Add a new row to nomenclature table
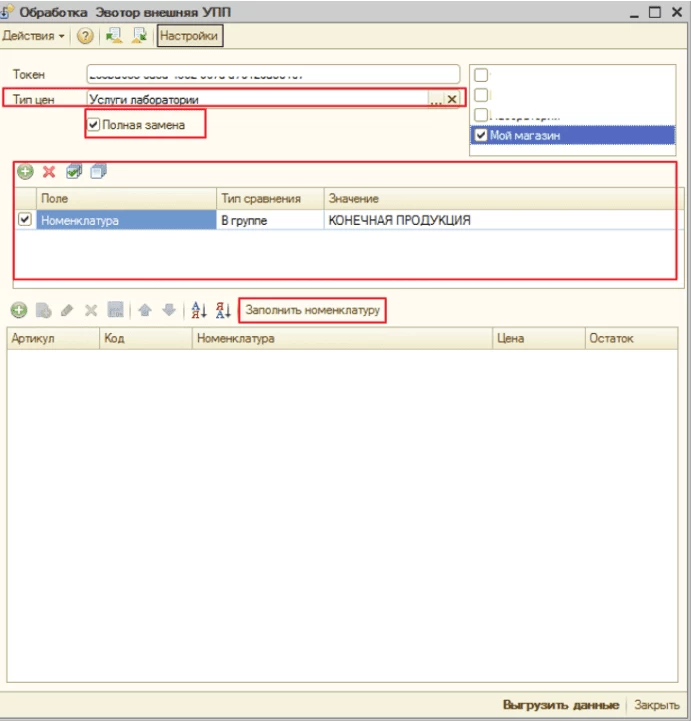 pyautogui.click(x=18, y=310)
